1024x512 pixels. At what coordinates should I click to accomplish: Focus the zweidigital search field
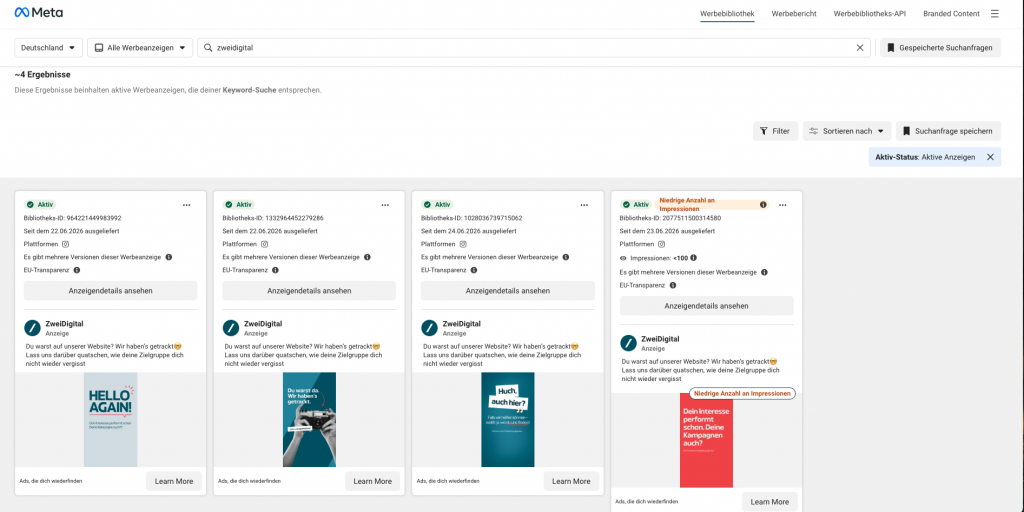tap(534, 48)
